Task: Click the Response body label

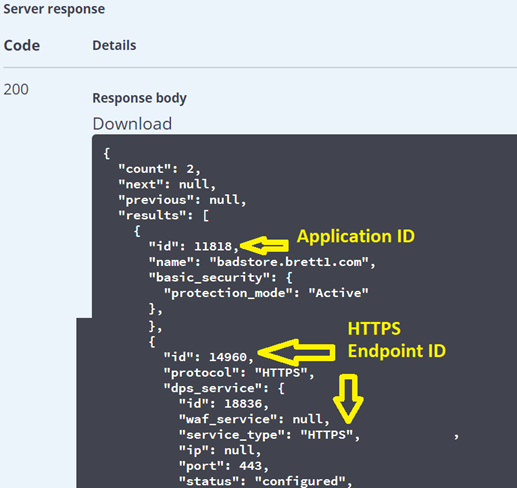Action: (139, 98)
